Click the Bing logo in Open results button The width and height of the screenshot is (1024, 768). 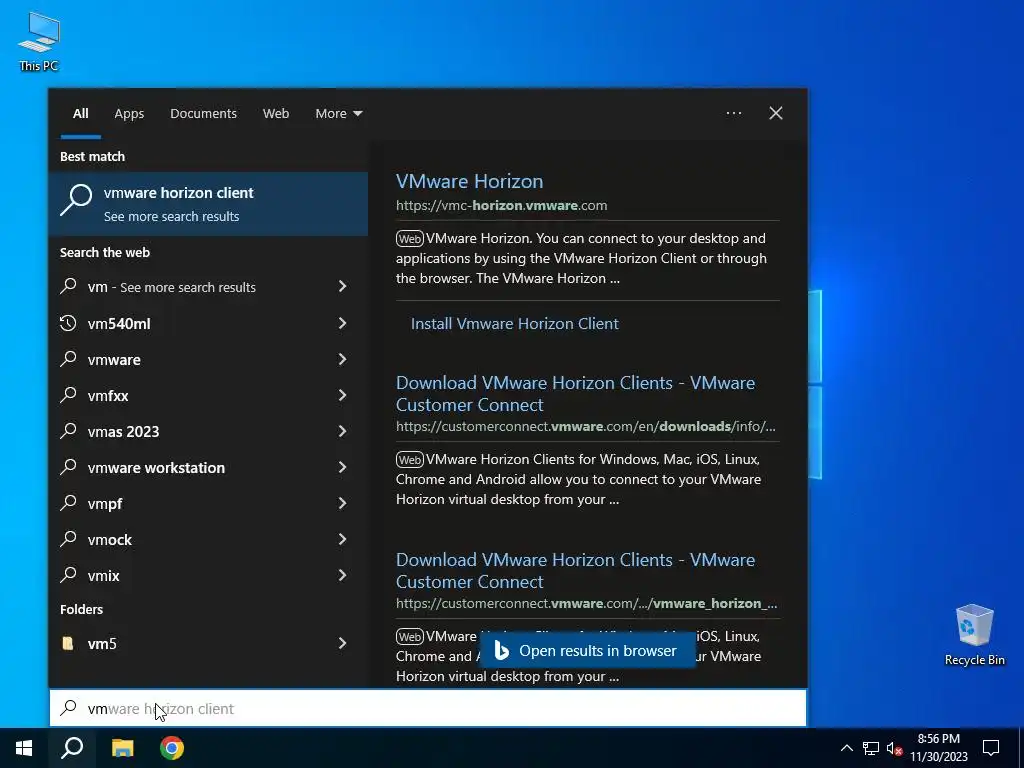[501, 650]
